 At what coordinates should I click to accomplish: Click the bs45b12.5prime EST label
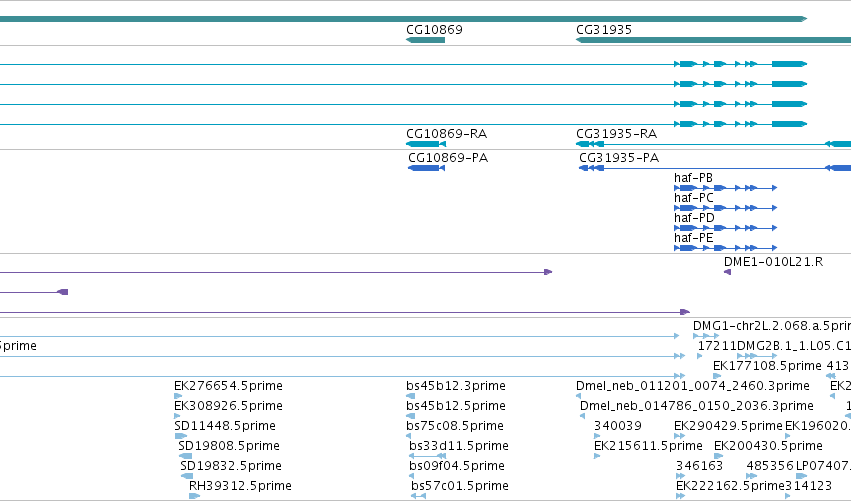pyautogui.click(x=455, y=406)
